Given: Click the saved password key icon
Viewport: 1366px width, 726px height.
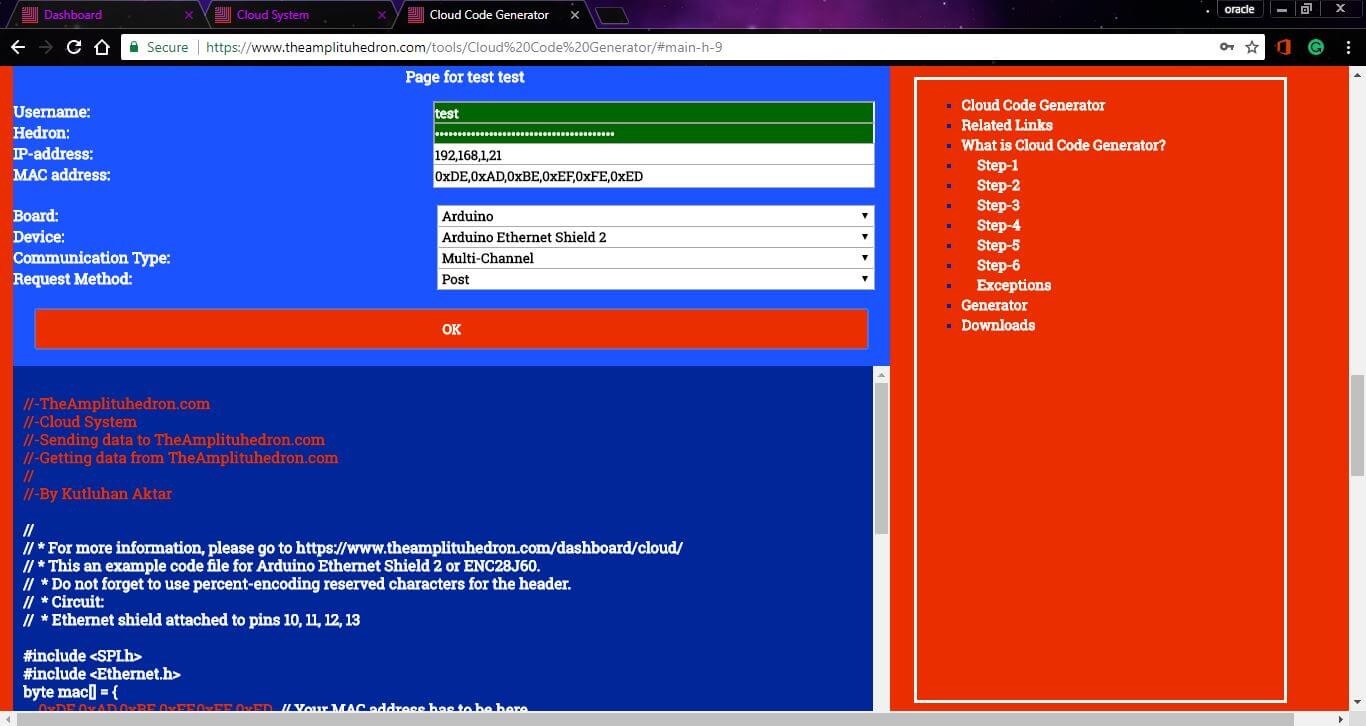Looking at the screenshot, I should [x=1227, y=47].
